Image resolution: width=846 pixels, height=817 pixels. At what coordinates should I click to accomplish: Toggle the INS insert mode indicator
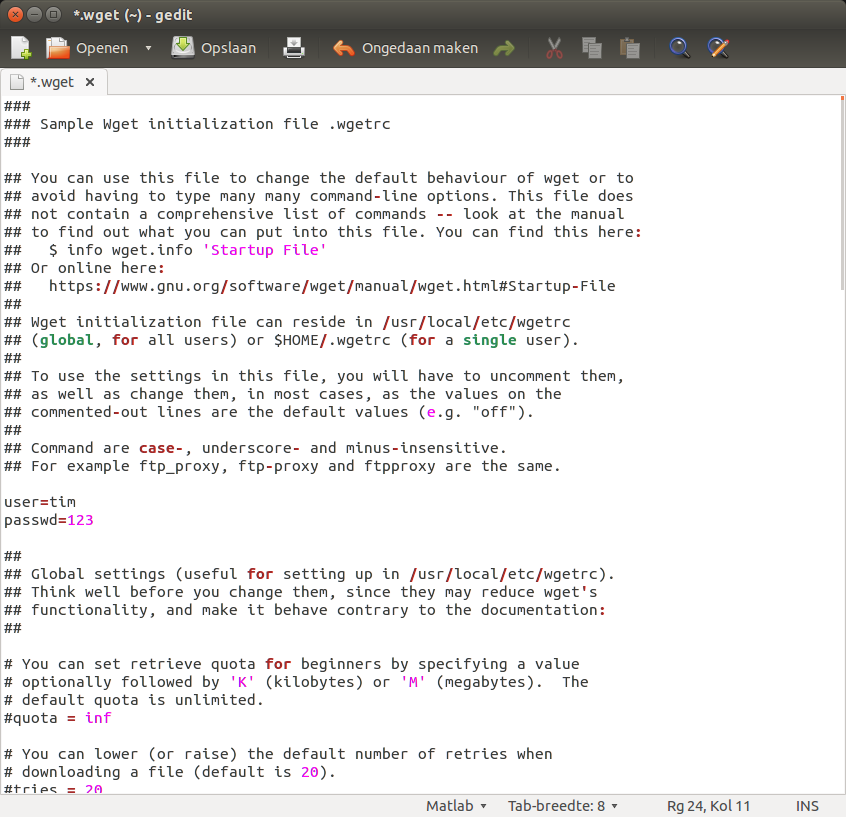(x=807, y=806)
